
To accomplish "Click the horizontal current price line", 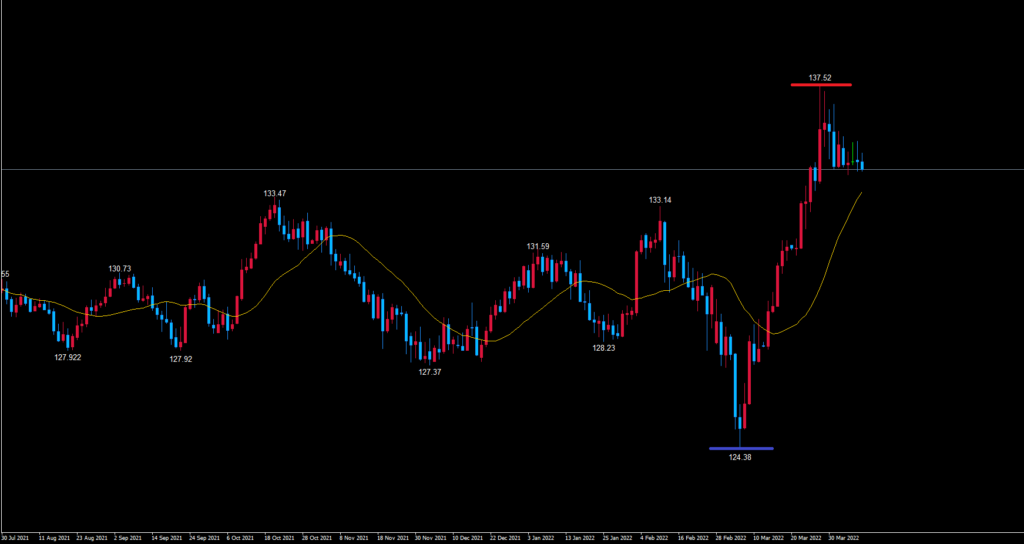I will [400, 169].
